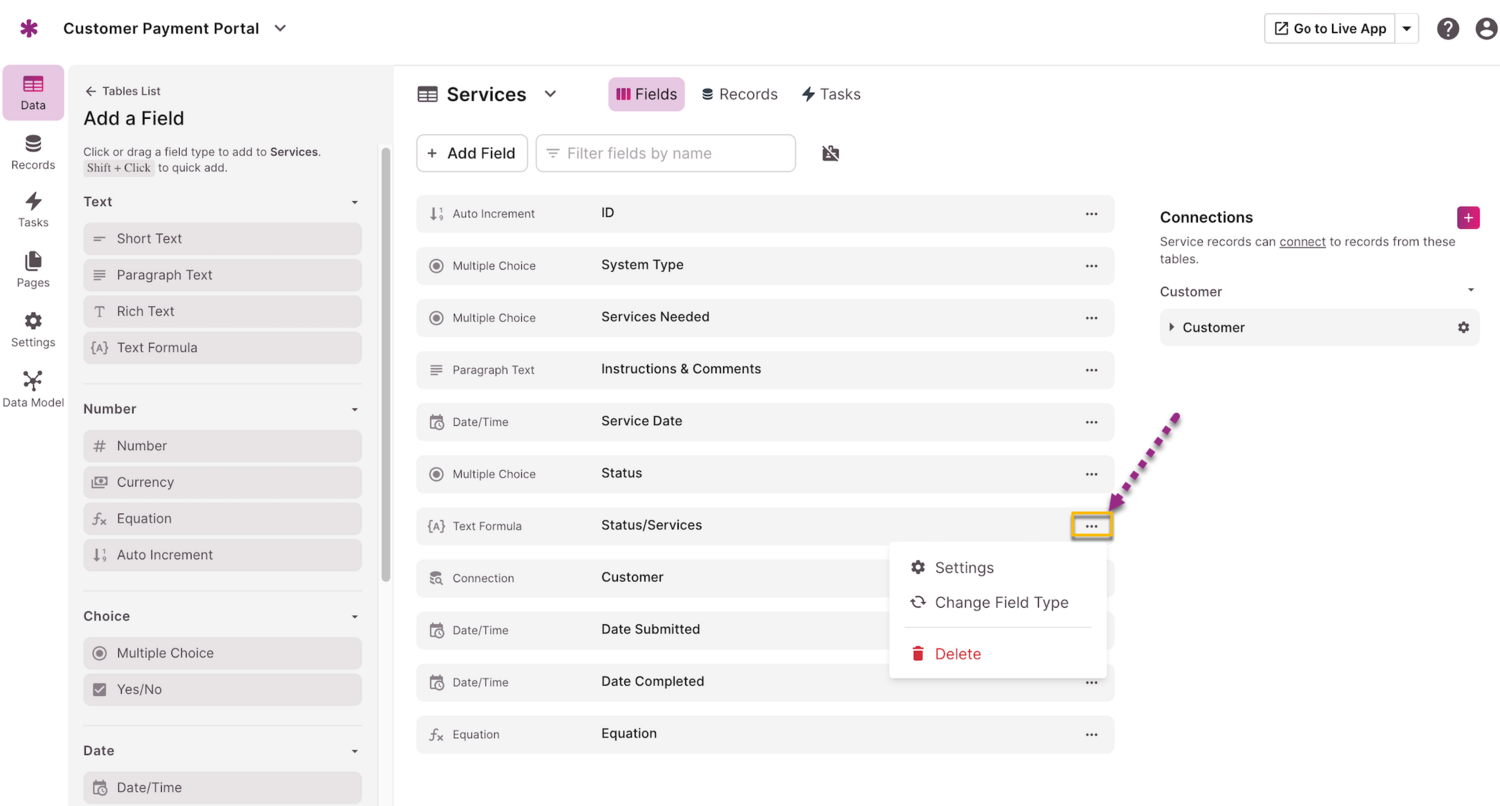
Task: Collapse the Number field types section
Action: 354,409
